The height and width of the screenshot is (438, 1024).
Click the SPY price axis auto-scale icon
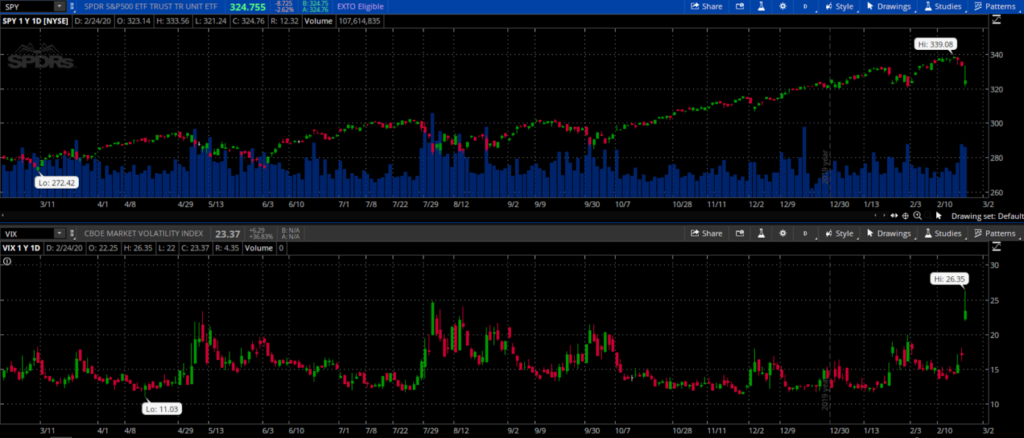(996, 20)
